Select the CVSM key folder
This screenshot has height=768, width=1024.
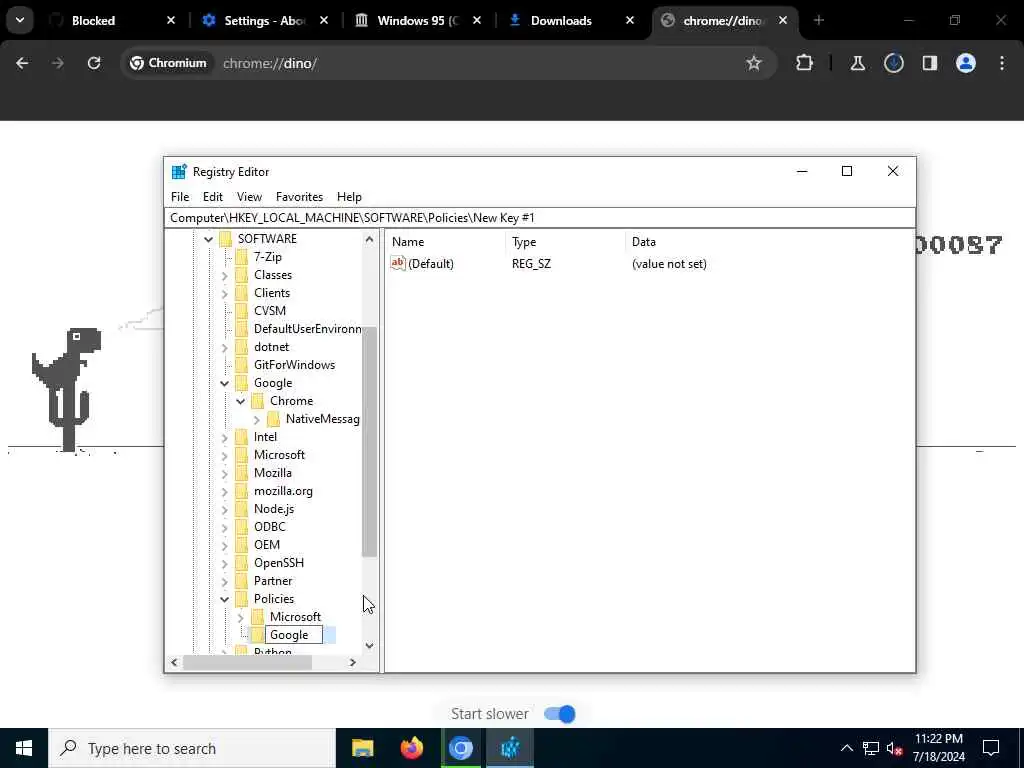270,311
